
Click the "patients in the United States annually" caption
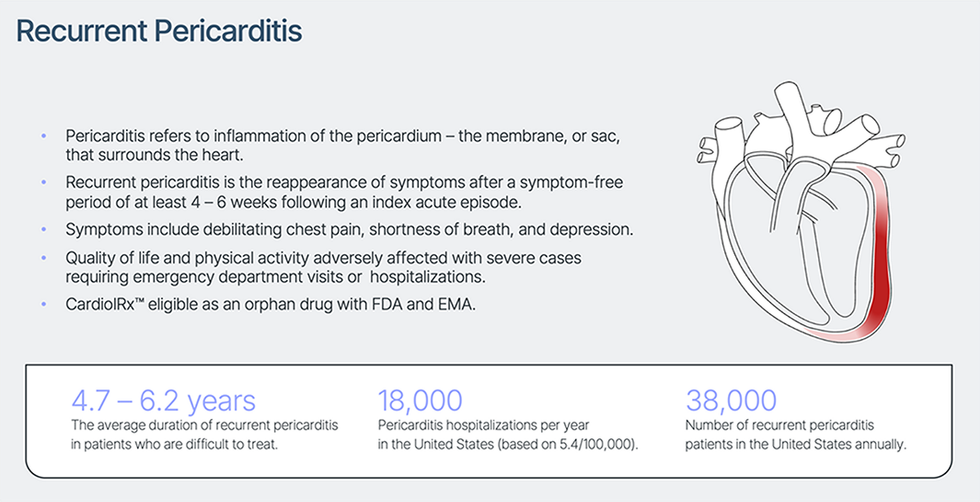click(795, 444)
